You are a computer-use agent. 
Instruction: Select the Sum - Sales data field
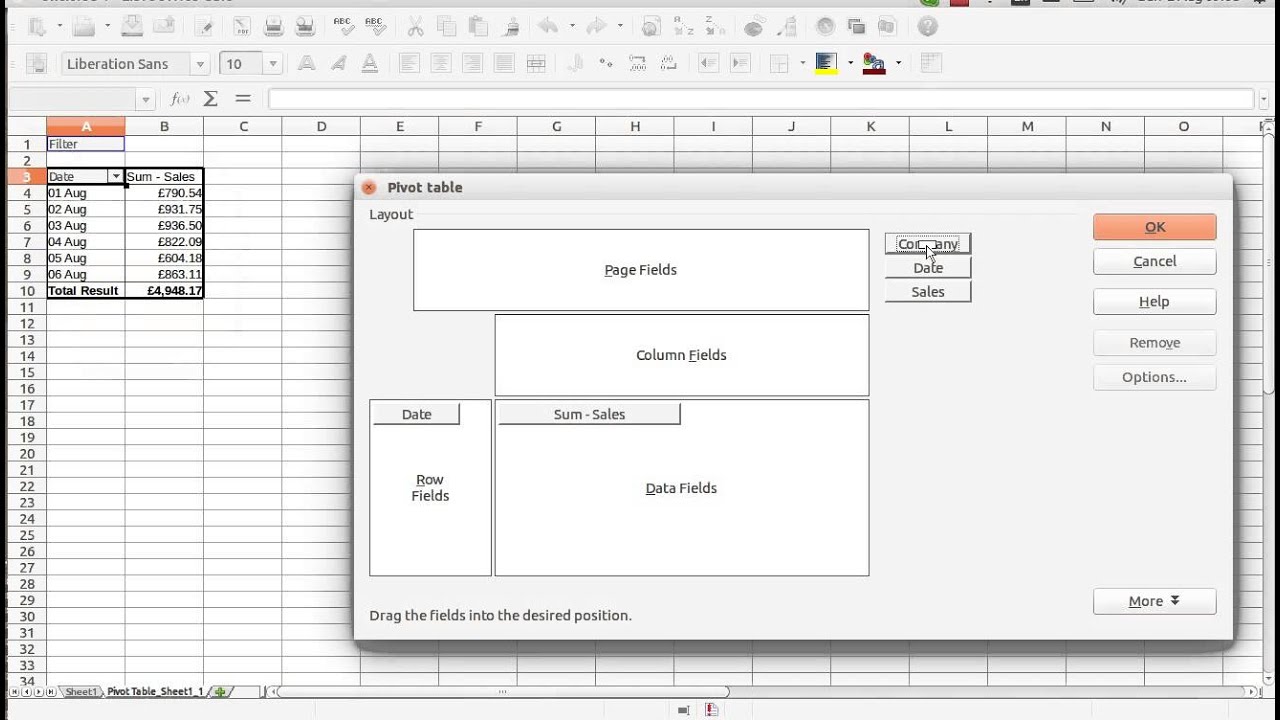point(589,414)
